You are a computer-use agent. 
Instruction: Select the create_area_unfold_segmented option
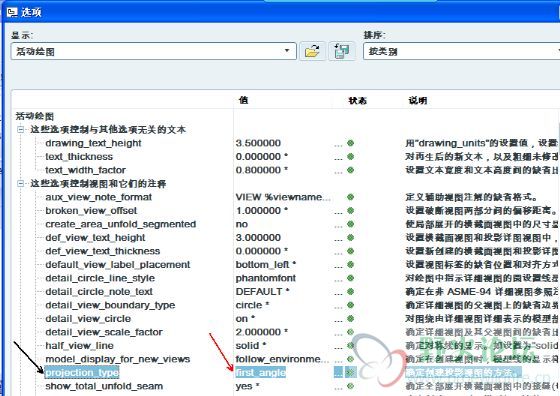121,224
